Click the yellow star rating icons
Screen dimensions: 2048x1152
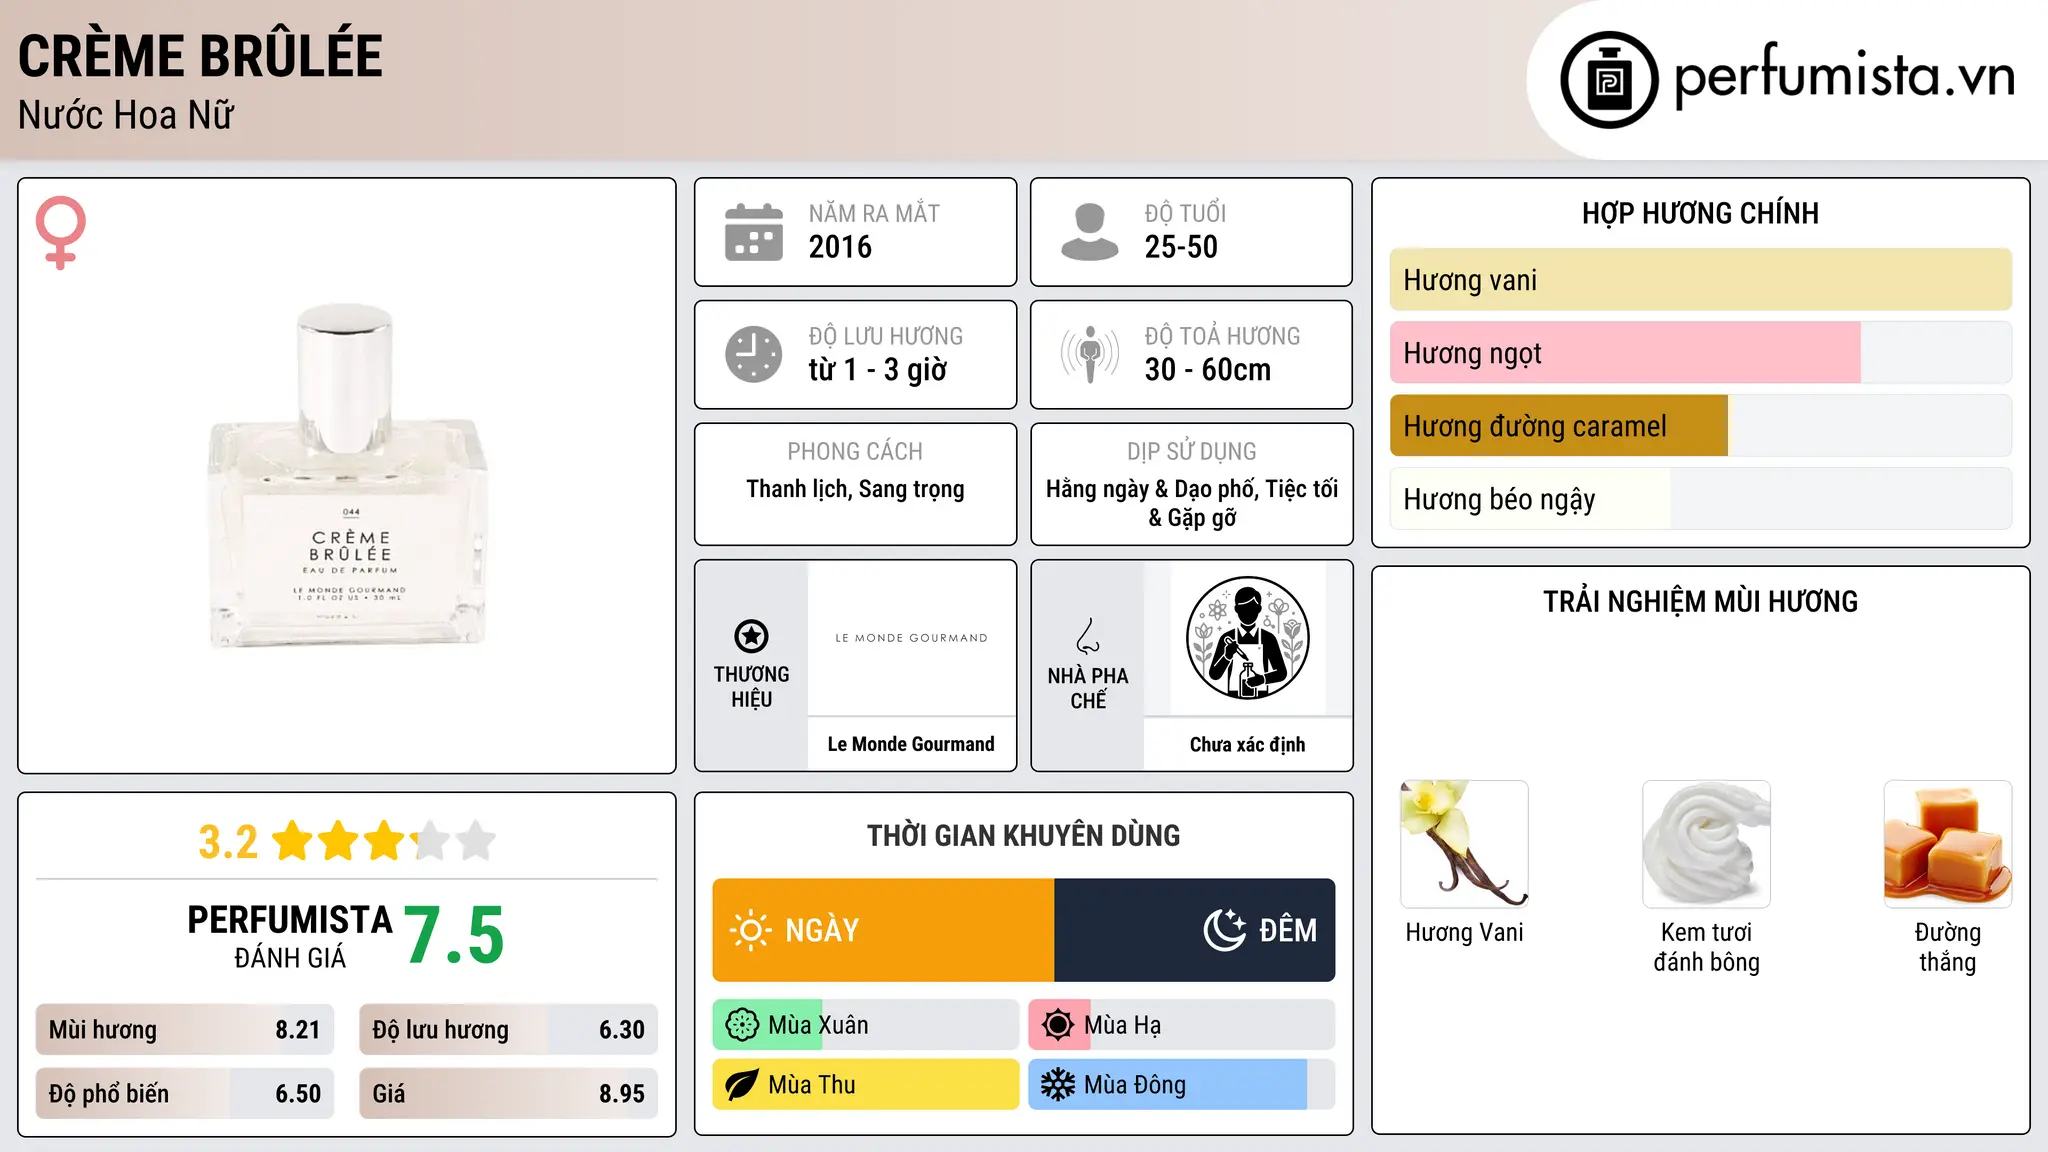click(x=384, y=841)
